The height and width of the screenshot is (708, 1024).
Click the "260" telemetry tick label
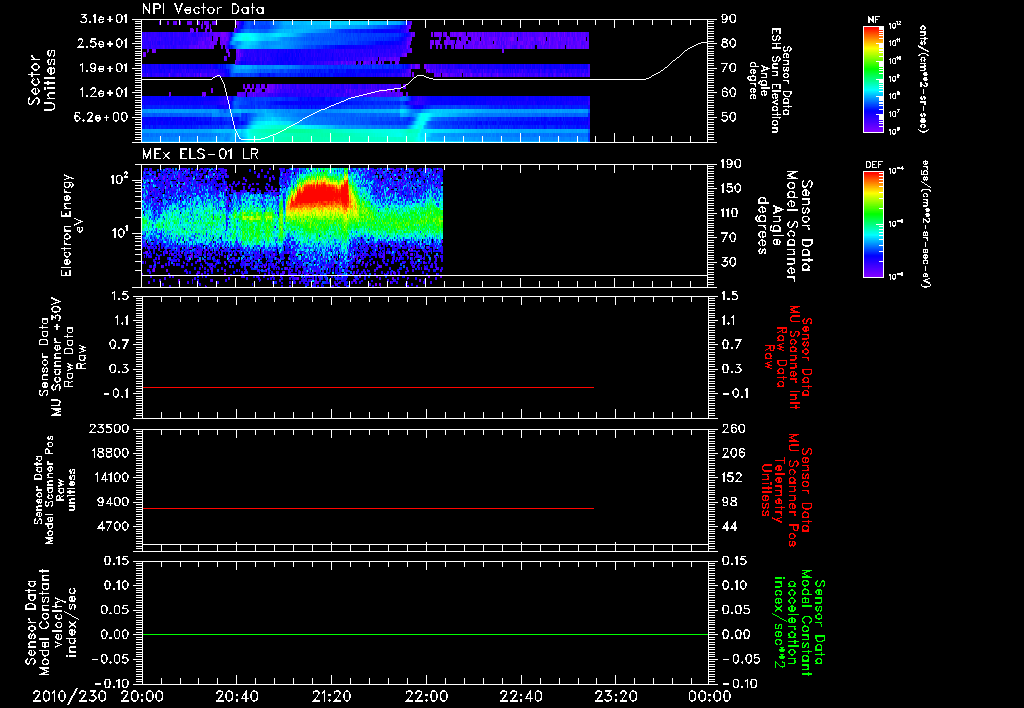tap(731, 428)
